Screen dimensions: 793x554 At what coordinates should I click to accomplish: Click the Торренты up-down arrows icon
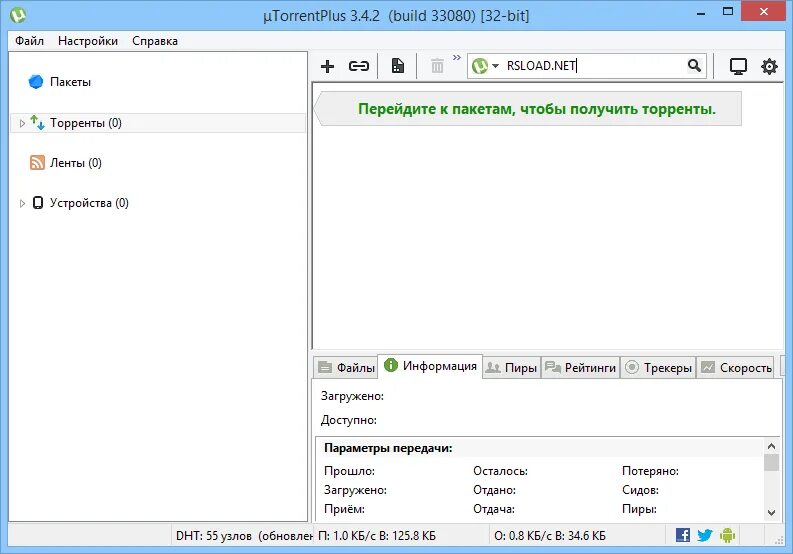(x=37, y=122)
